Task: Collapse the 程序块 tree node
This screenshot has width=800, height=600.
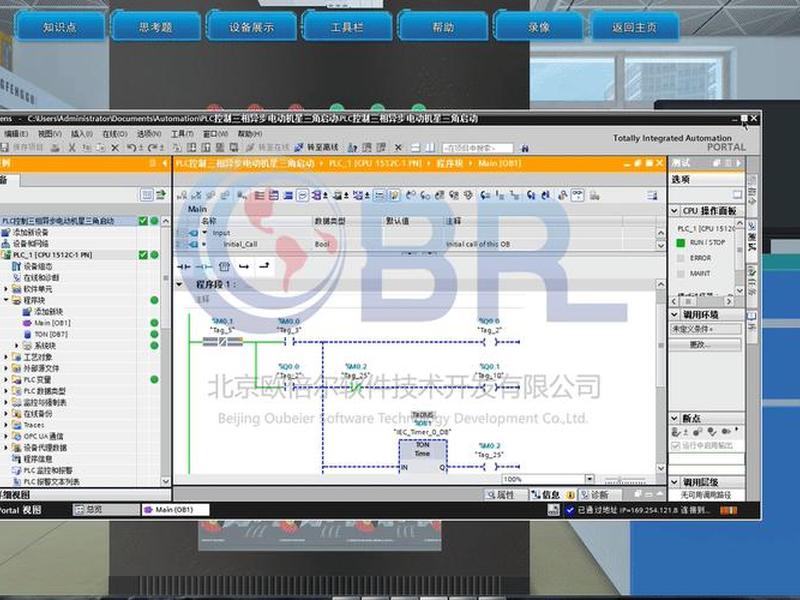Action: [6, 300]
